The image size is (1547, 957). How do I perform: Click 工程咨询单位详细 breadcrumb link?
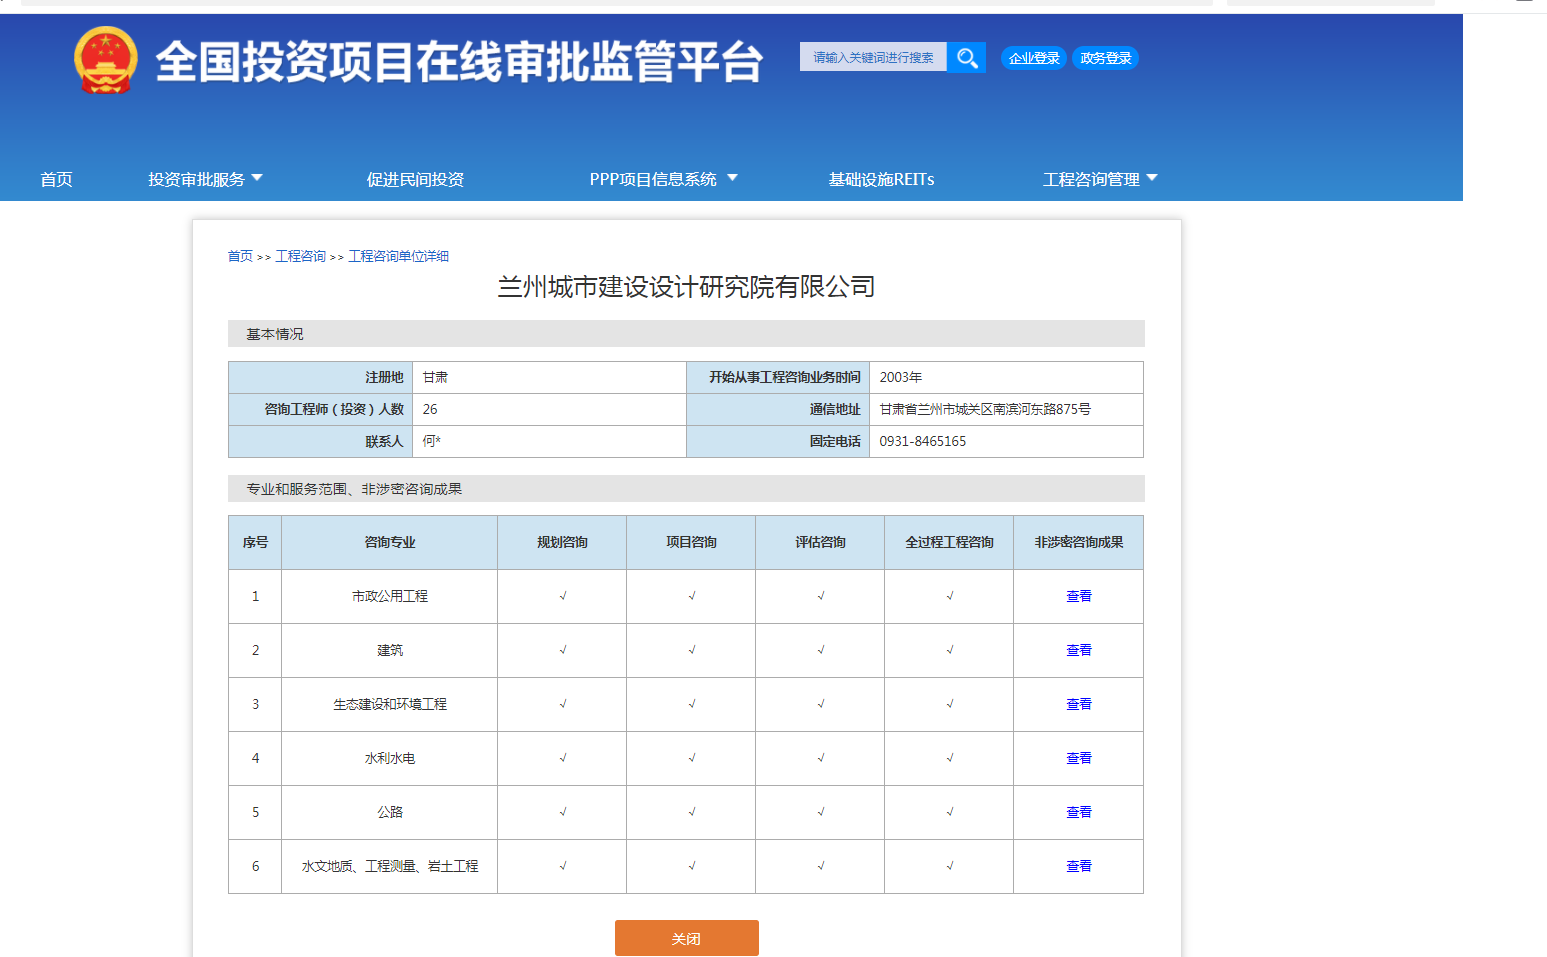click(398, 256)
